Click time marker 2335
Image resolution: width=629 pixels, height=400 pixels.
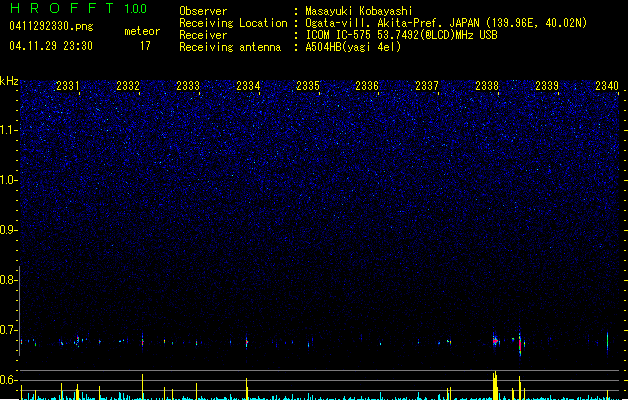[308, 86]
